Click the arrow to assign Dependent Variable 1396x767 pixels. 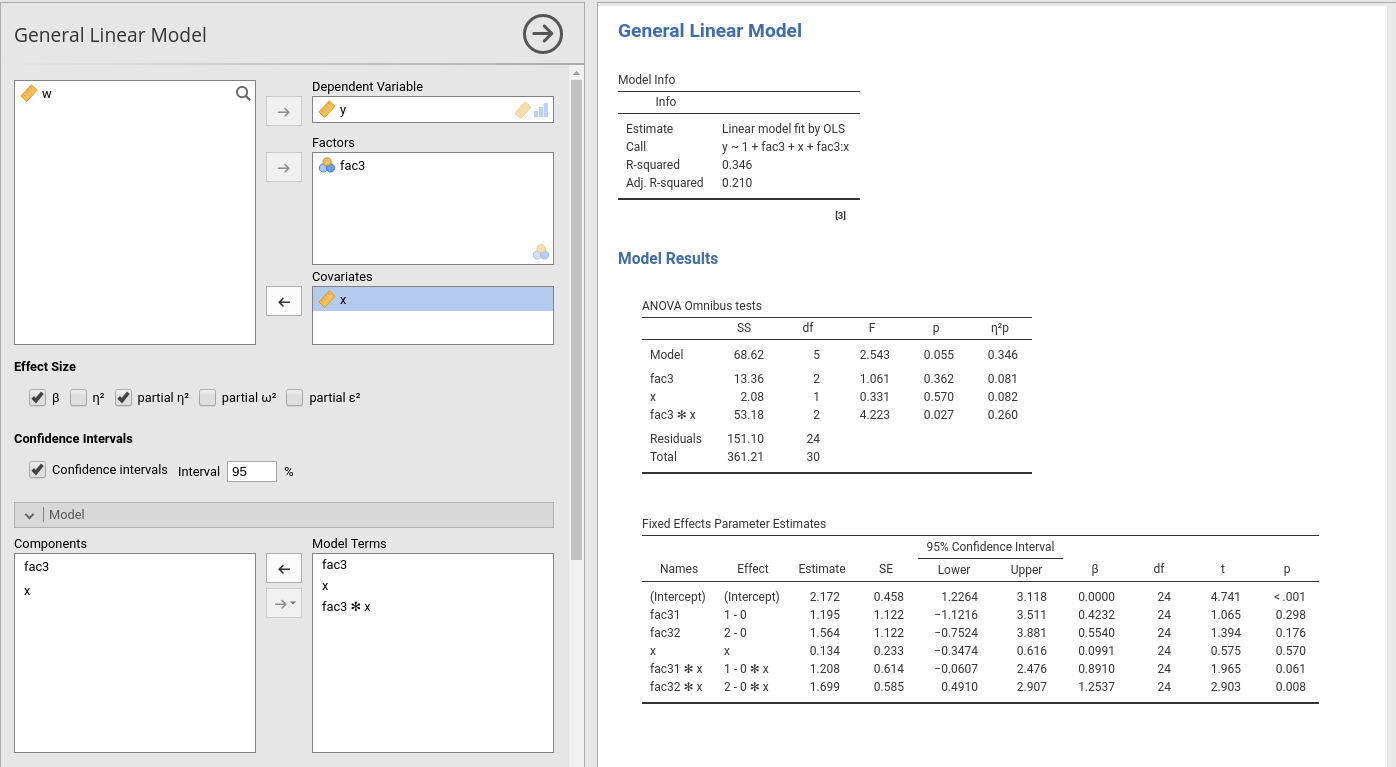(x=284, y=111)
